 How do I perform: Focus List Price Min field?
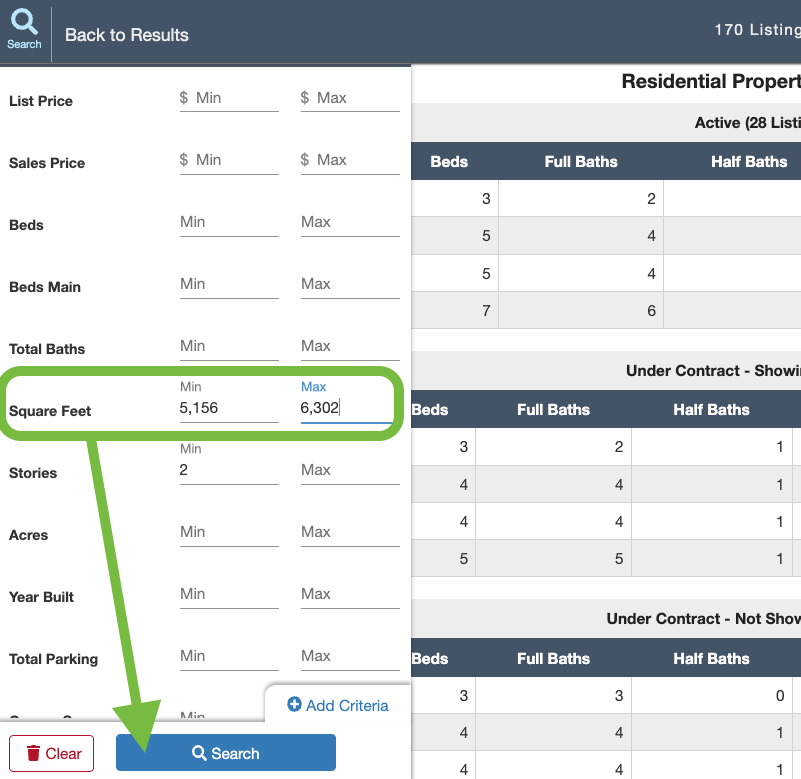(x=229, y=98)
